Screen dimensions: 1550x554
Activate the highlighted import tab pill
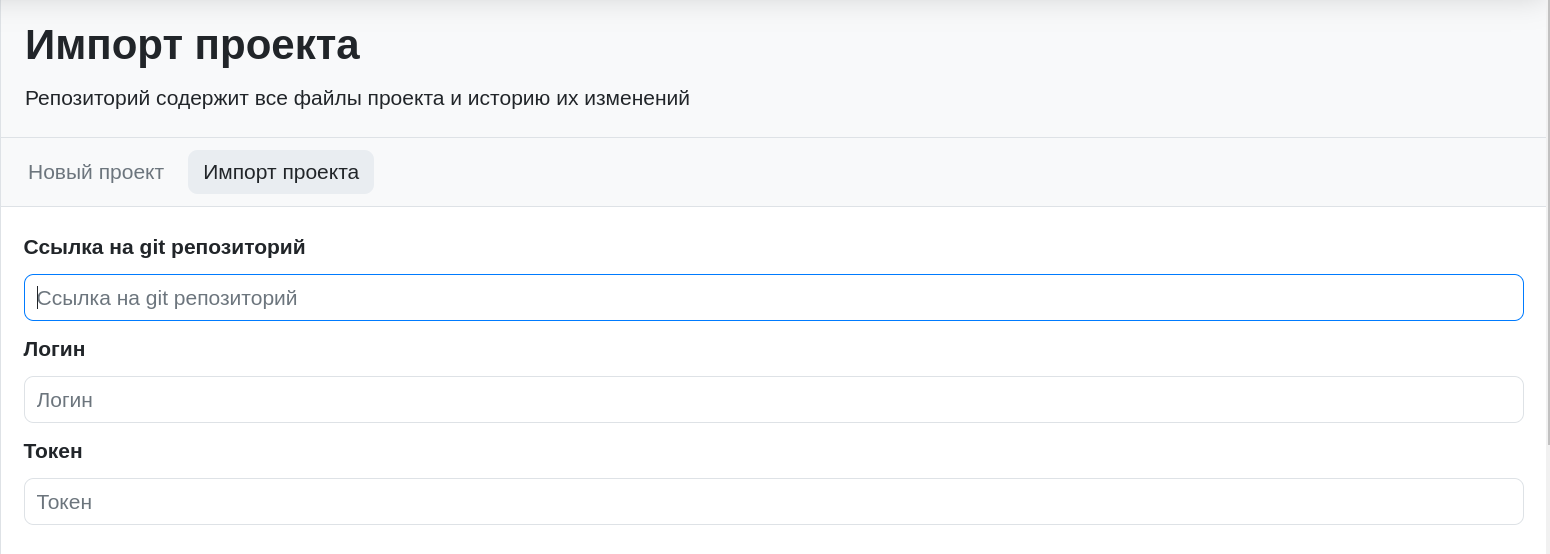(x=281, y=172)
